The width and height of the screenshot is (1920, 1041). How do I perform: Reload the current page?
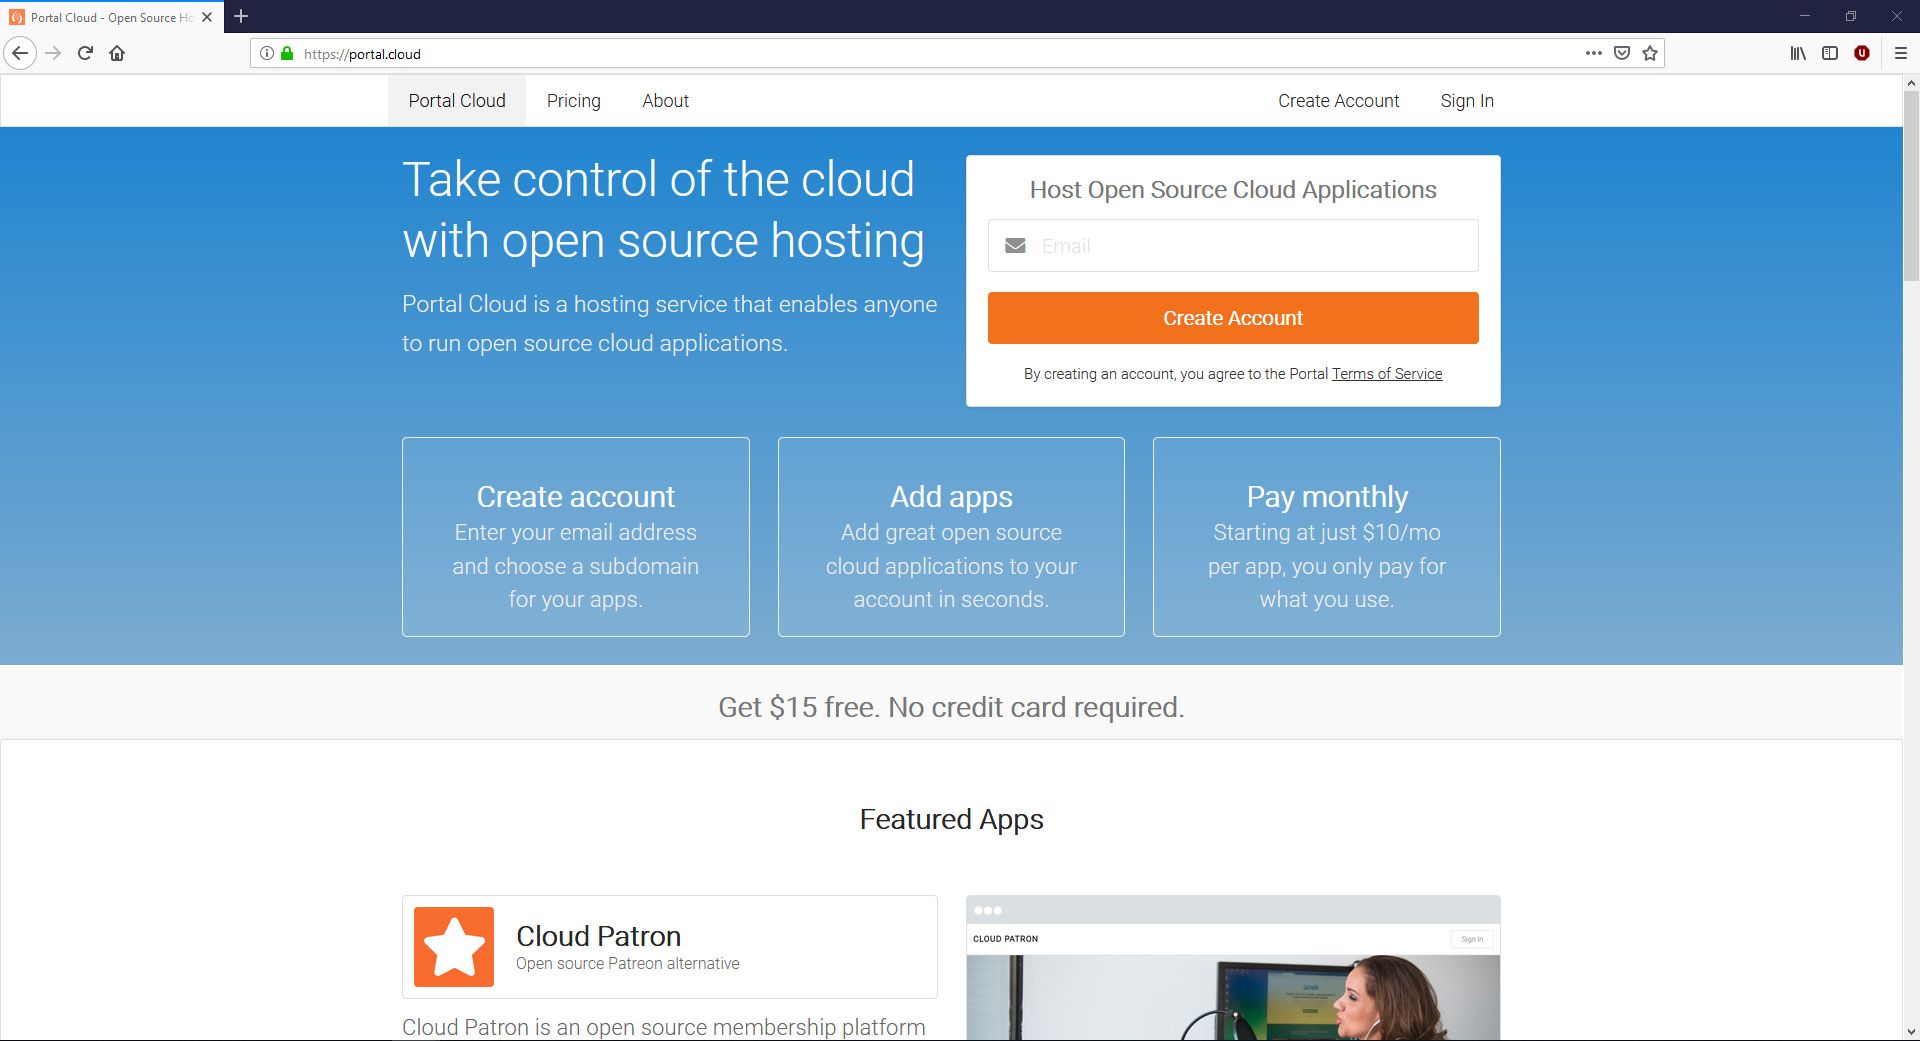(x=85, y=53)
